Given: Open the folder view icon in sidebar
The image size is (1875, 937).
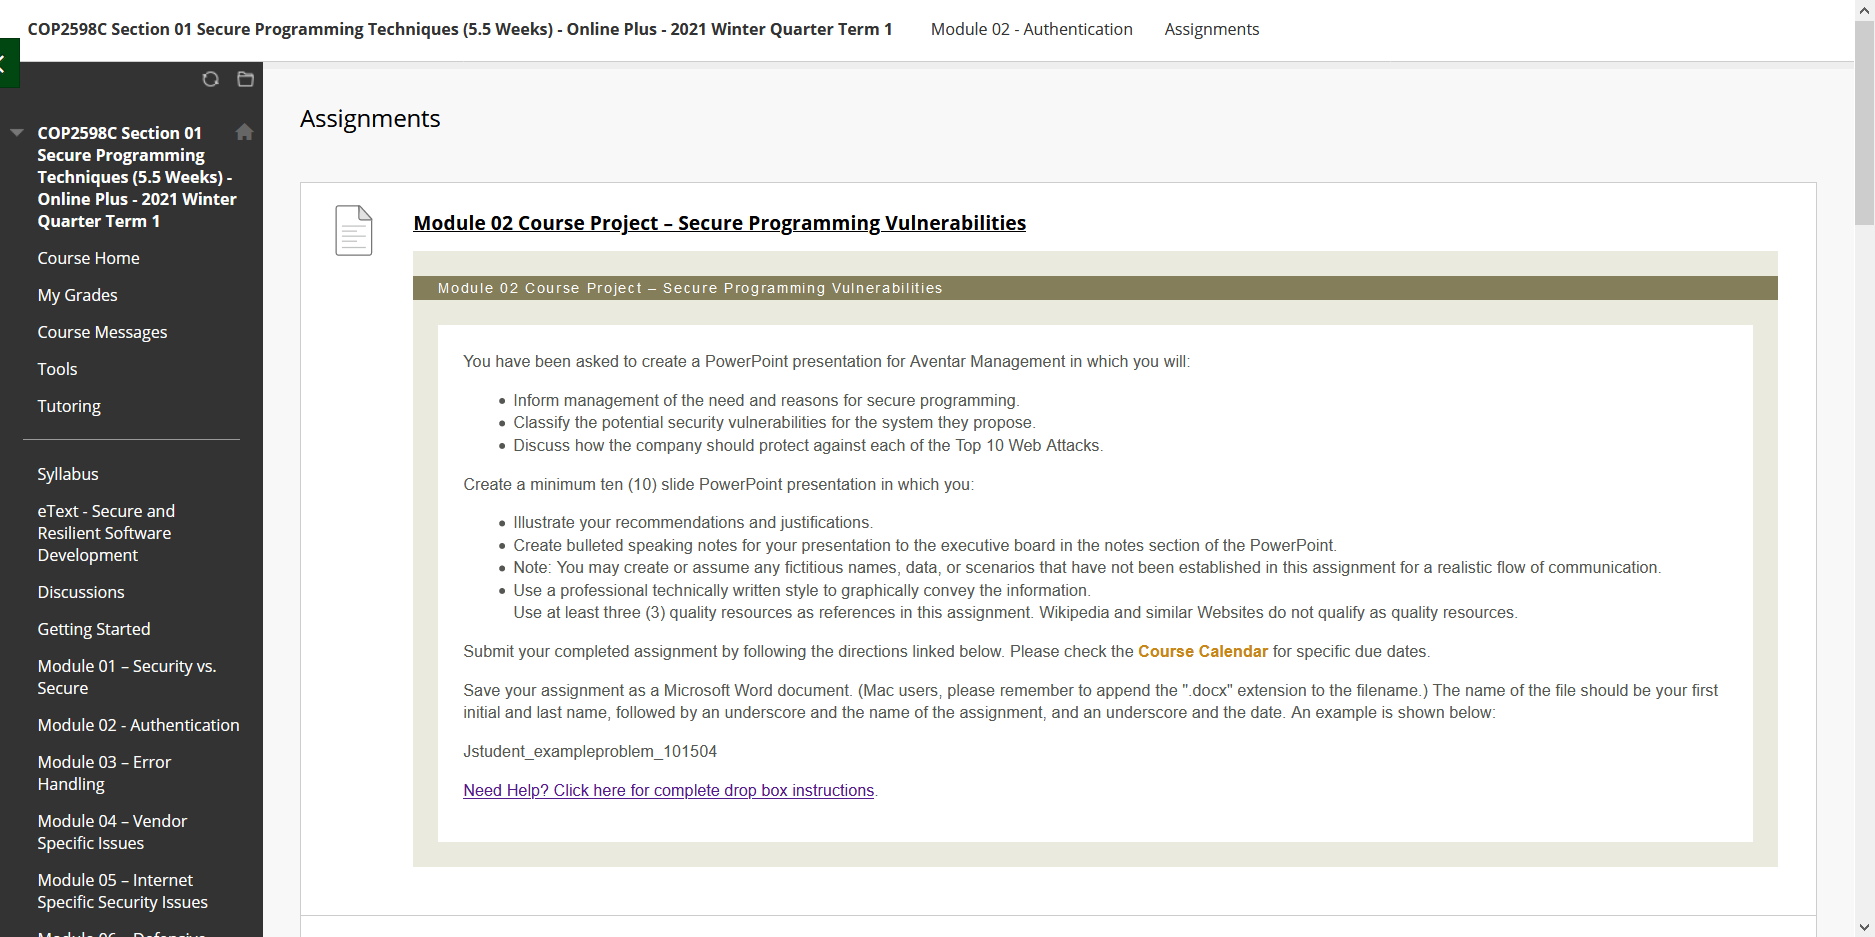Looking at the screenshot, I should click(x=245, y=79).
